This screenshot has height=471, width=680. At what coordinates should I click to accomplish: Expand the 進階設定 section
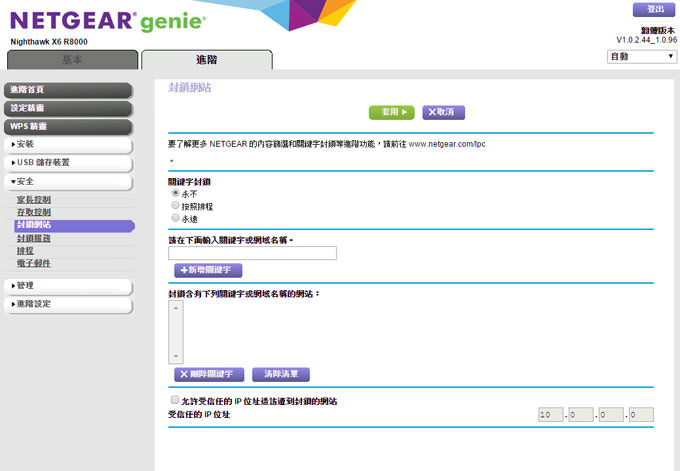68,304
